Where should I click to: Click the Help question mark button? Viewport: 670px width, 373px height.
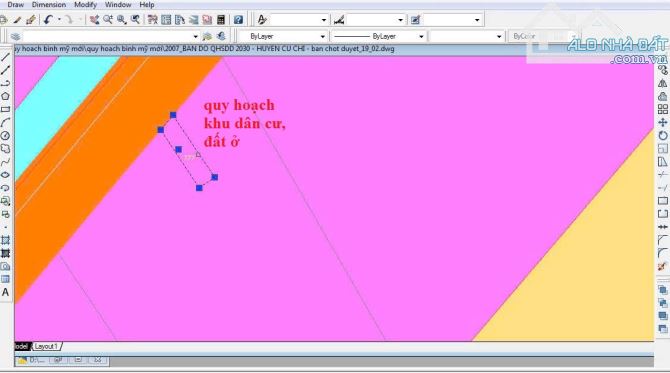click(x=238, y=20)
